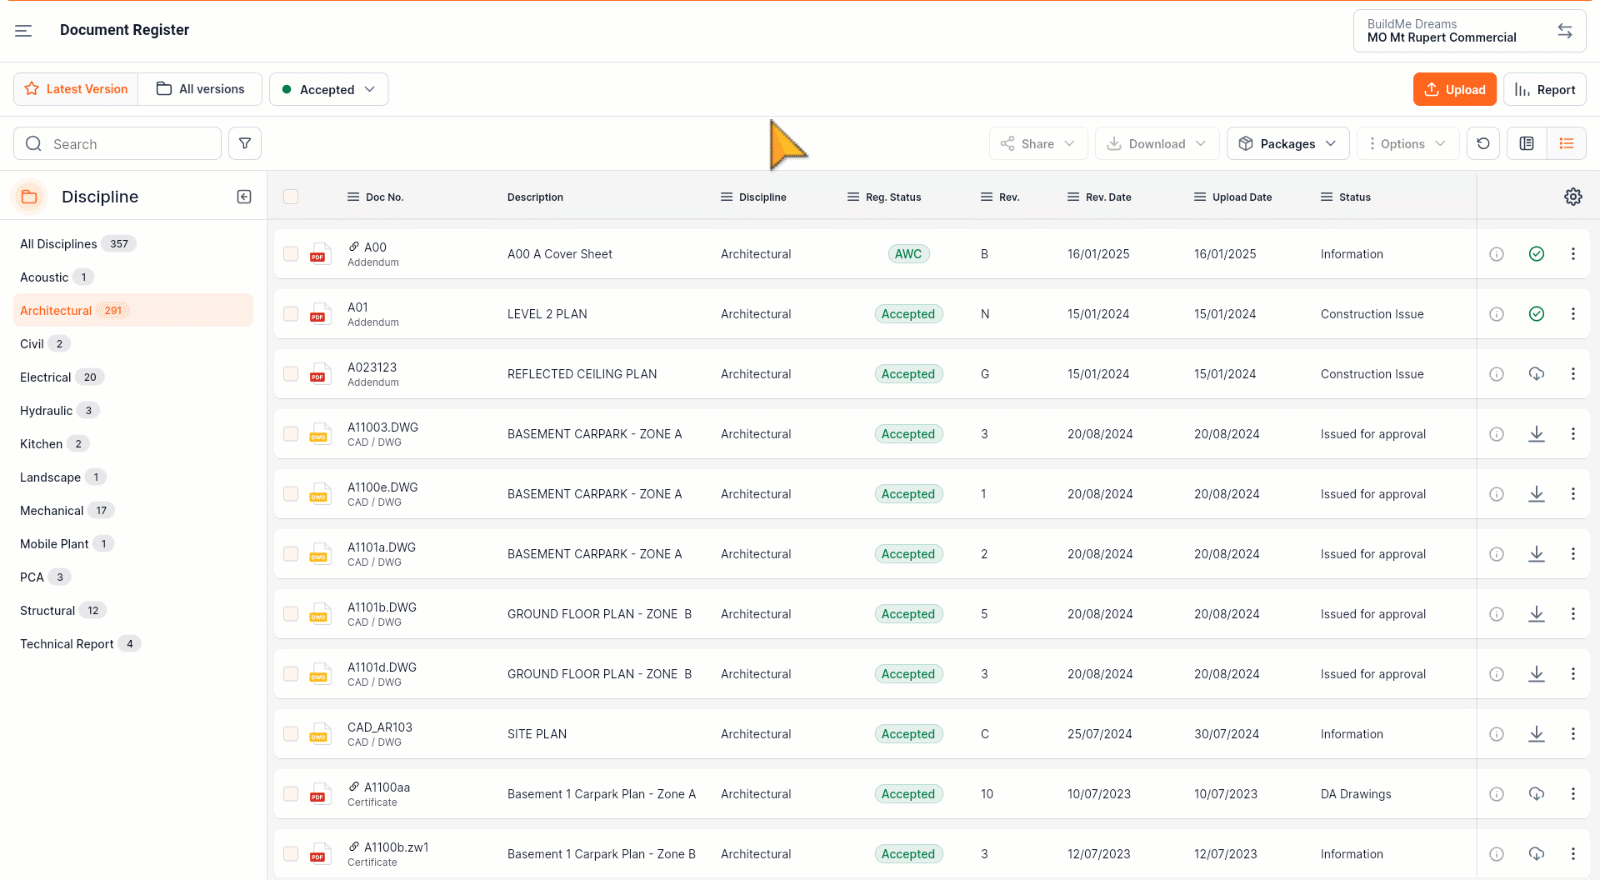Open the Accepted status filter dropdown
The width and height of the screenshot is (1600, 880).
point(328,90)
